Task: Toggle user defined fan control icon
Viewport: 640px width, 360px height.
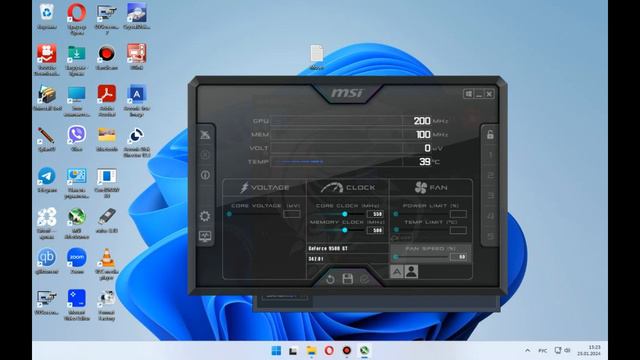Action: click(x=411, y=272)
